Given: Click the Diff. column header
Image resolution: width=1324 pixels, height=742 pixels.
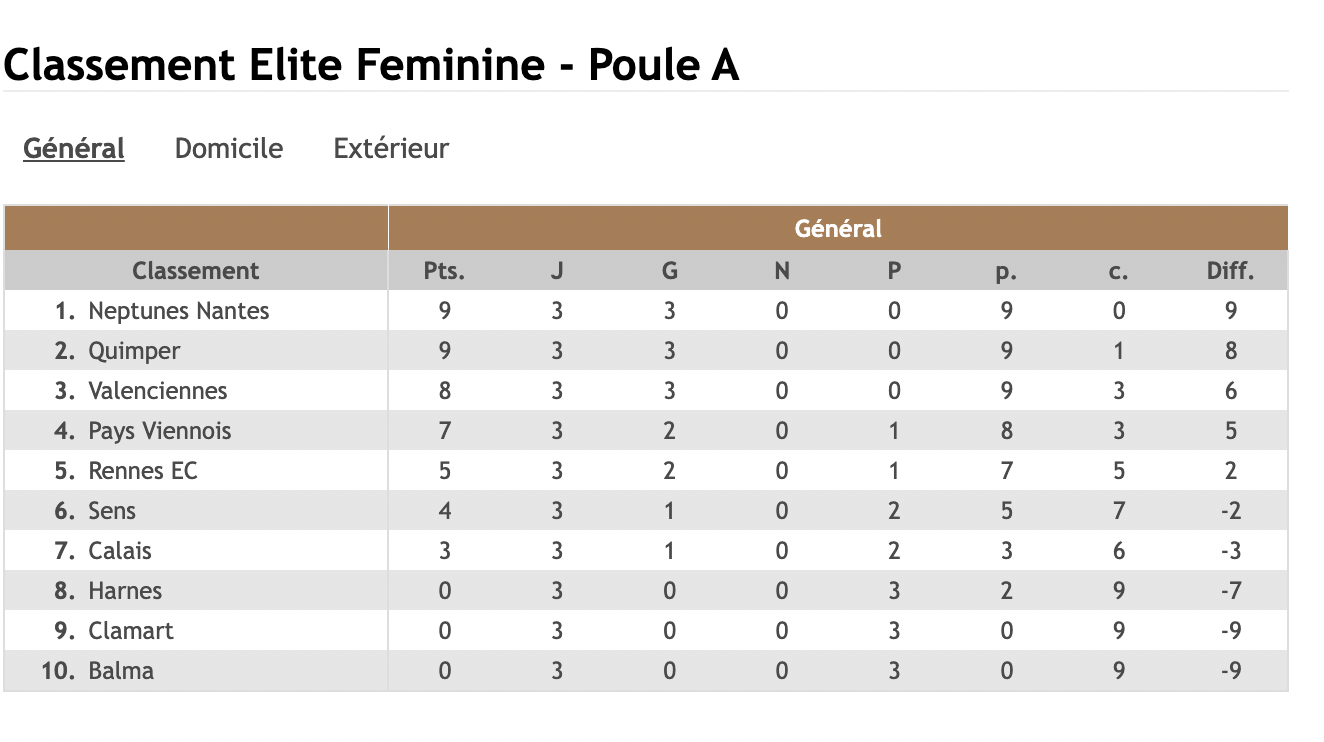Looking at the screenshot, I should click(1230, 271).
